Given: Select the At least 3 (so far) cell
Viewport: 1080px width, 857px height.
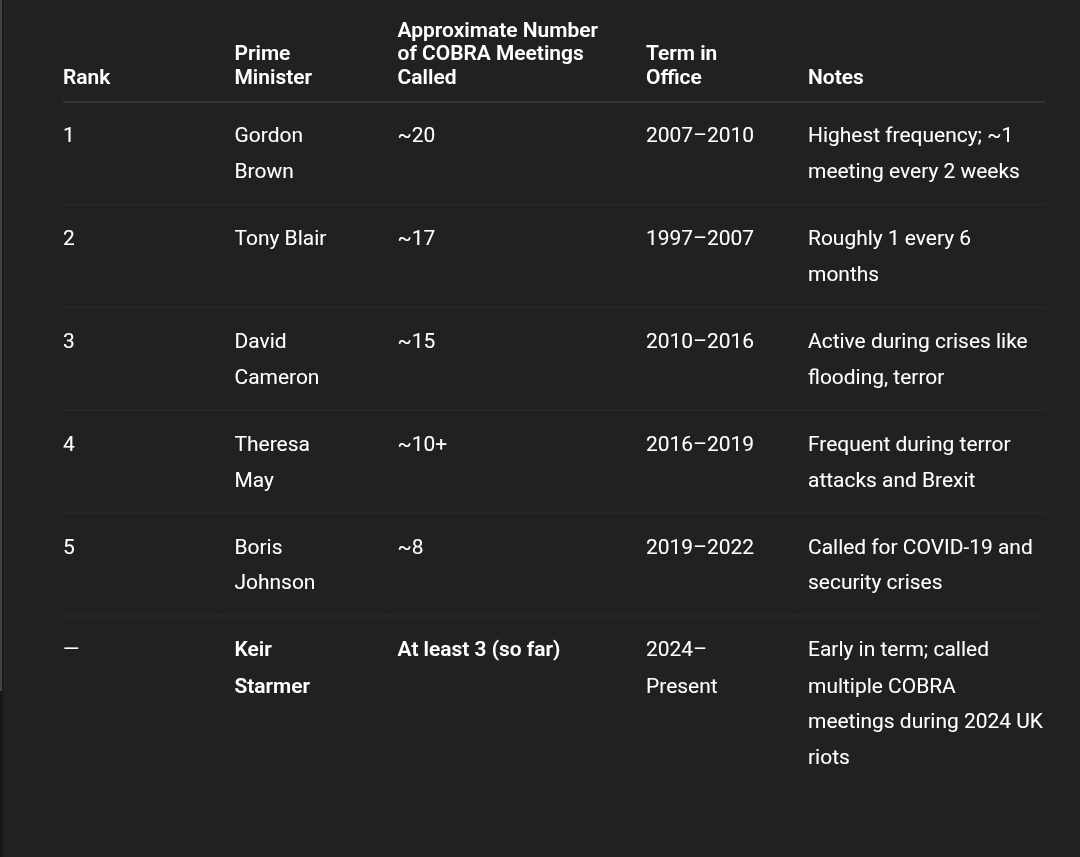Looking at the screenshot, I should click(479, 650).
